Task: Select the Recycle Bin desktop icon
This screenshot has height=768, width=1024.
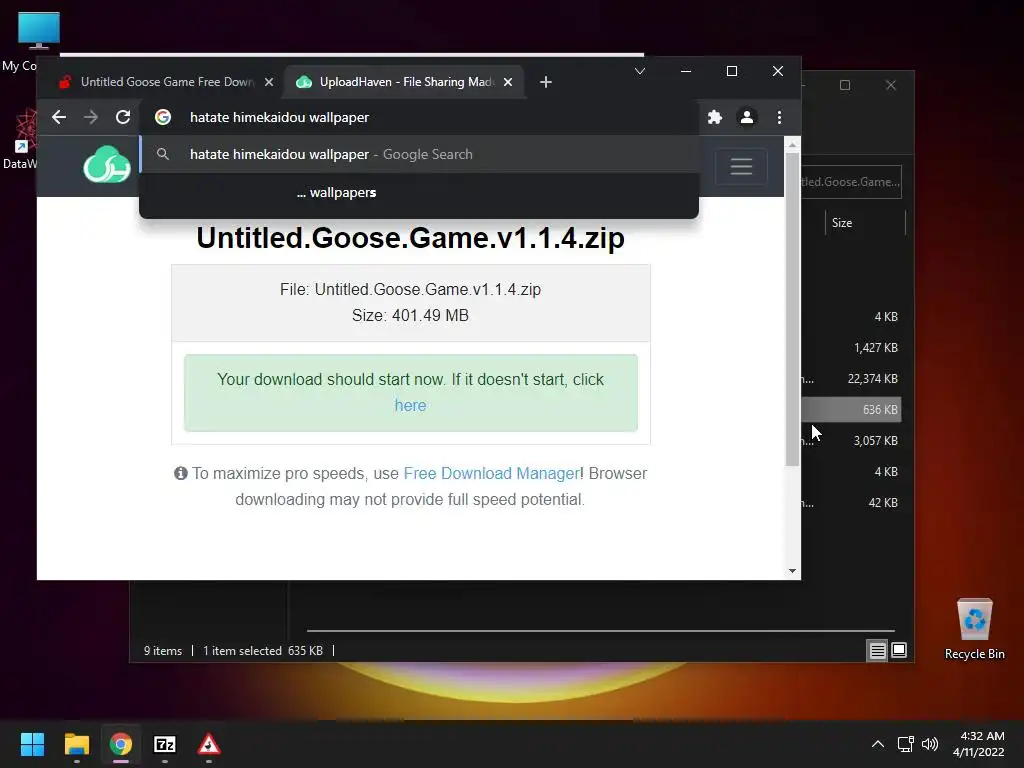Action: point(974,629)
